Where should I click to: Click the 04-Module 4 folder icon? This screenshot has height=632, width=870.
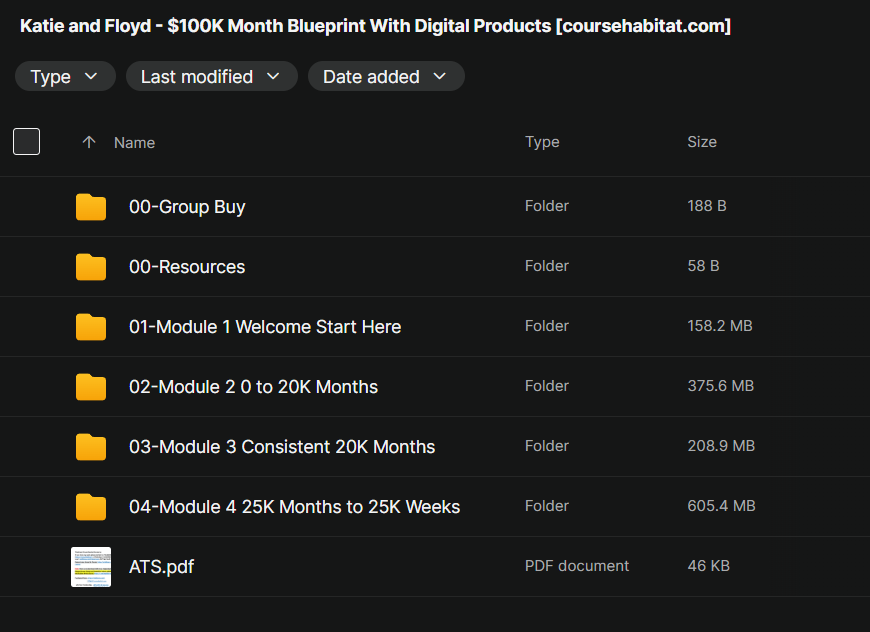tap(91, 507)
